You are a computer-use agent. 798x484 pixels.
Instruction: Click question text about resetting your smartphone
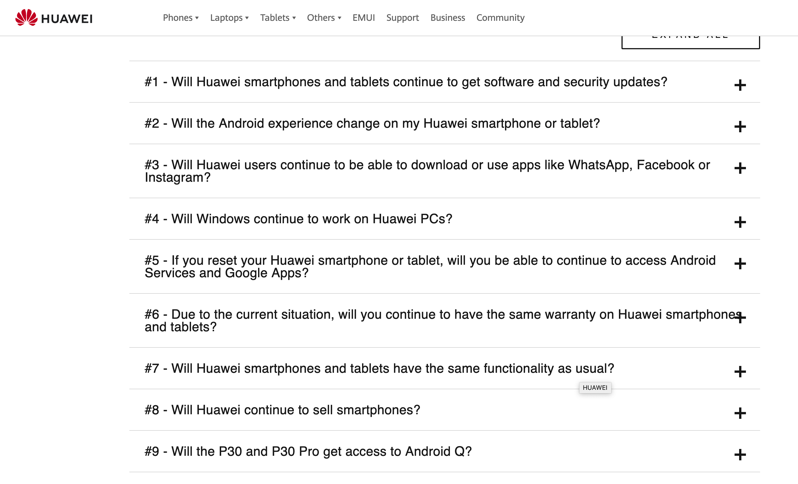(x=430, y=267)
